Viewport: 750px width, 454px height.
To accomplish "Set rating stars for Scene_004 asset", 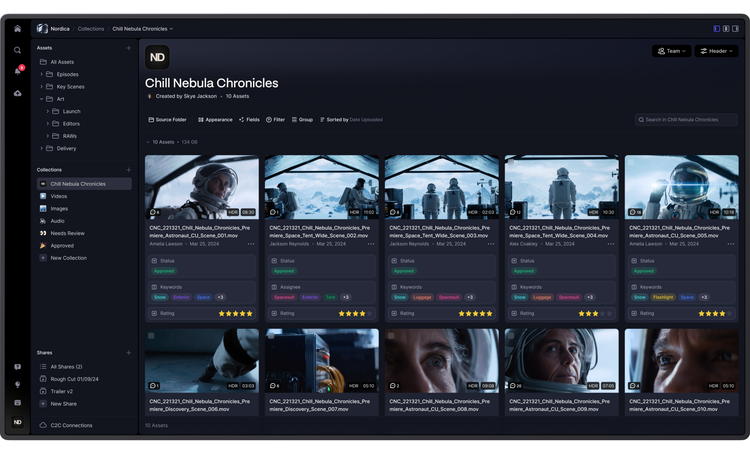I will [595, 314].
